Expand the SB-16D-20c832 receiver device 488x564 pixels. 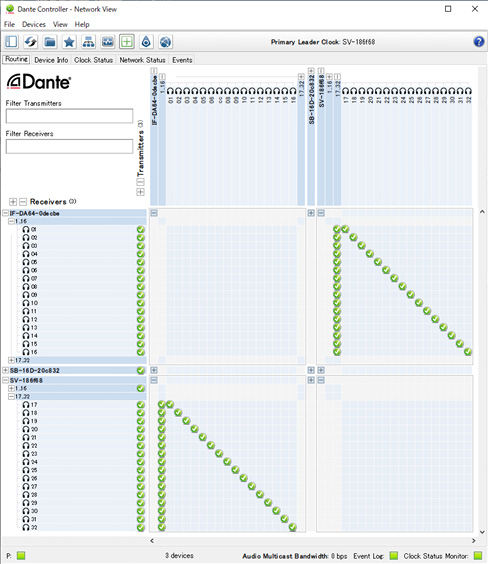tap(5, 370)
